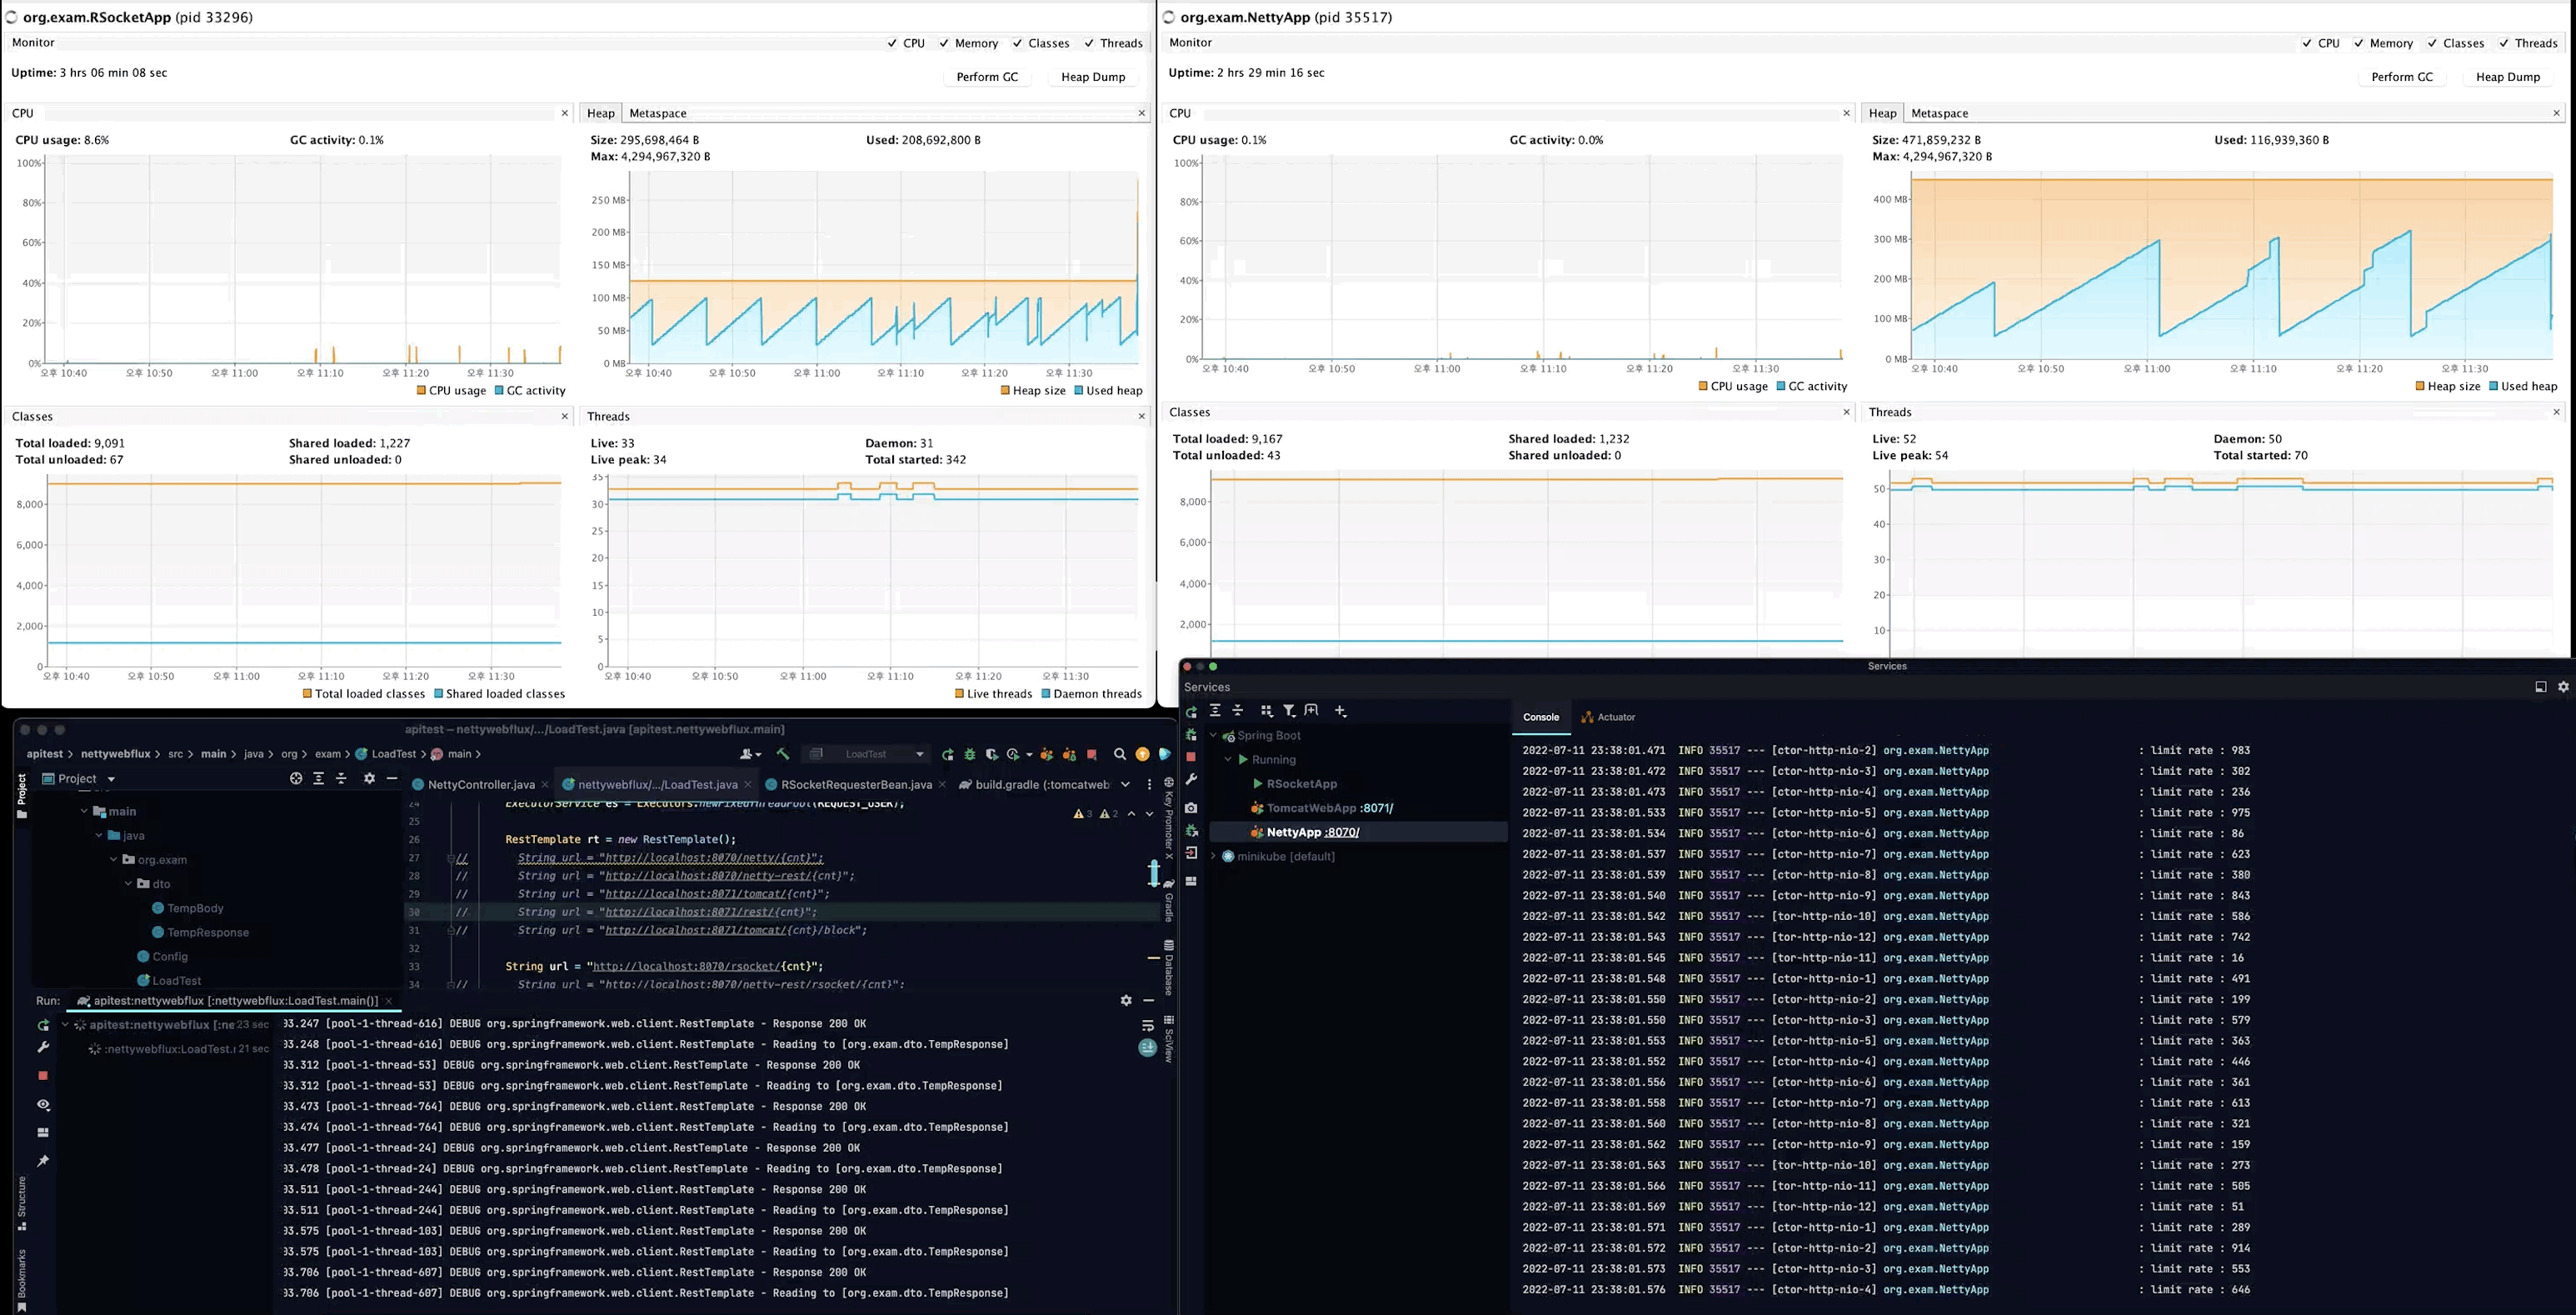Toggle Memory checkbox in RSocketApp monitor
Image resolution: width=2576 pixels, height=1315 pixels.
coord(944,43)
